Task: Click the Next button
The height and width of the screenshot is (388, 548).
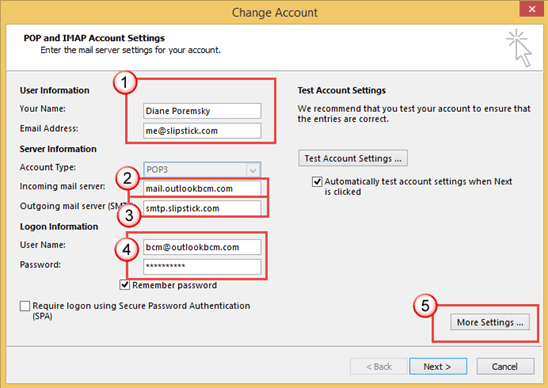Action: tap(438, 366)
